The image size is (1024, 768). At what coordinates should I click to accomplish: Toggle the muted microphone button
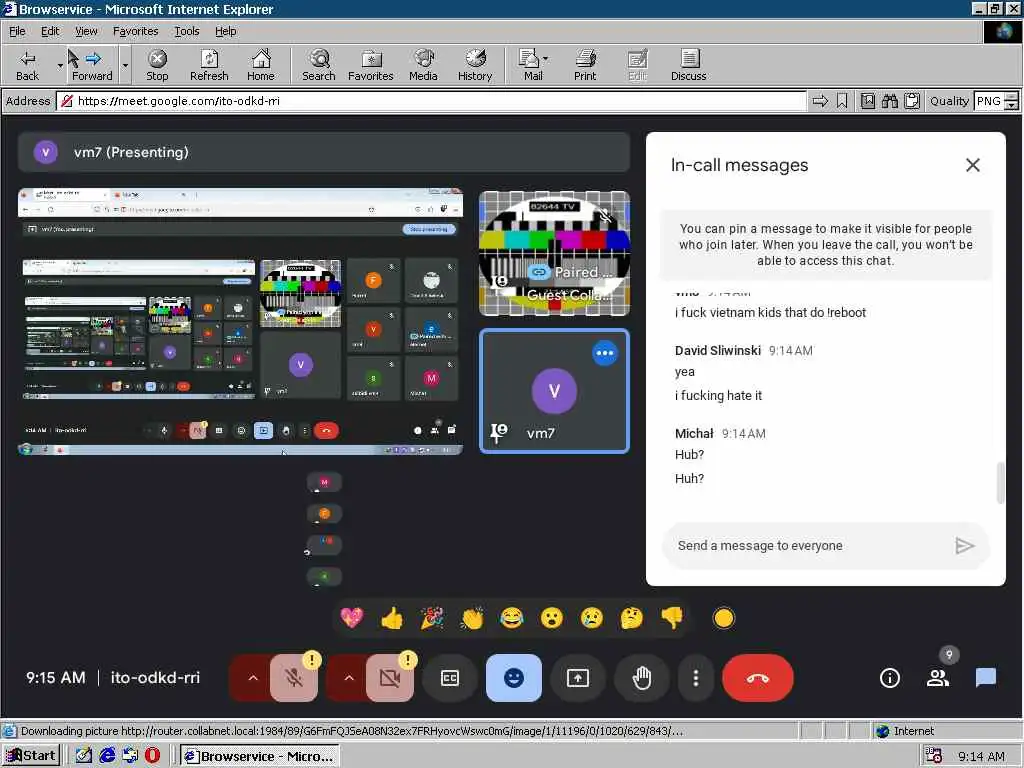pos(294,678)
